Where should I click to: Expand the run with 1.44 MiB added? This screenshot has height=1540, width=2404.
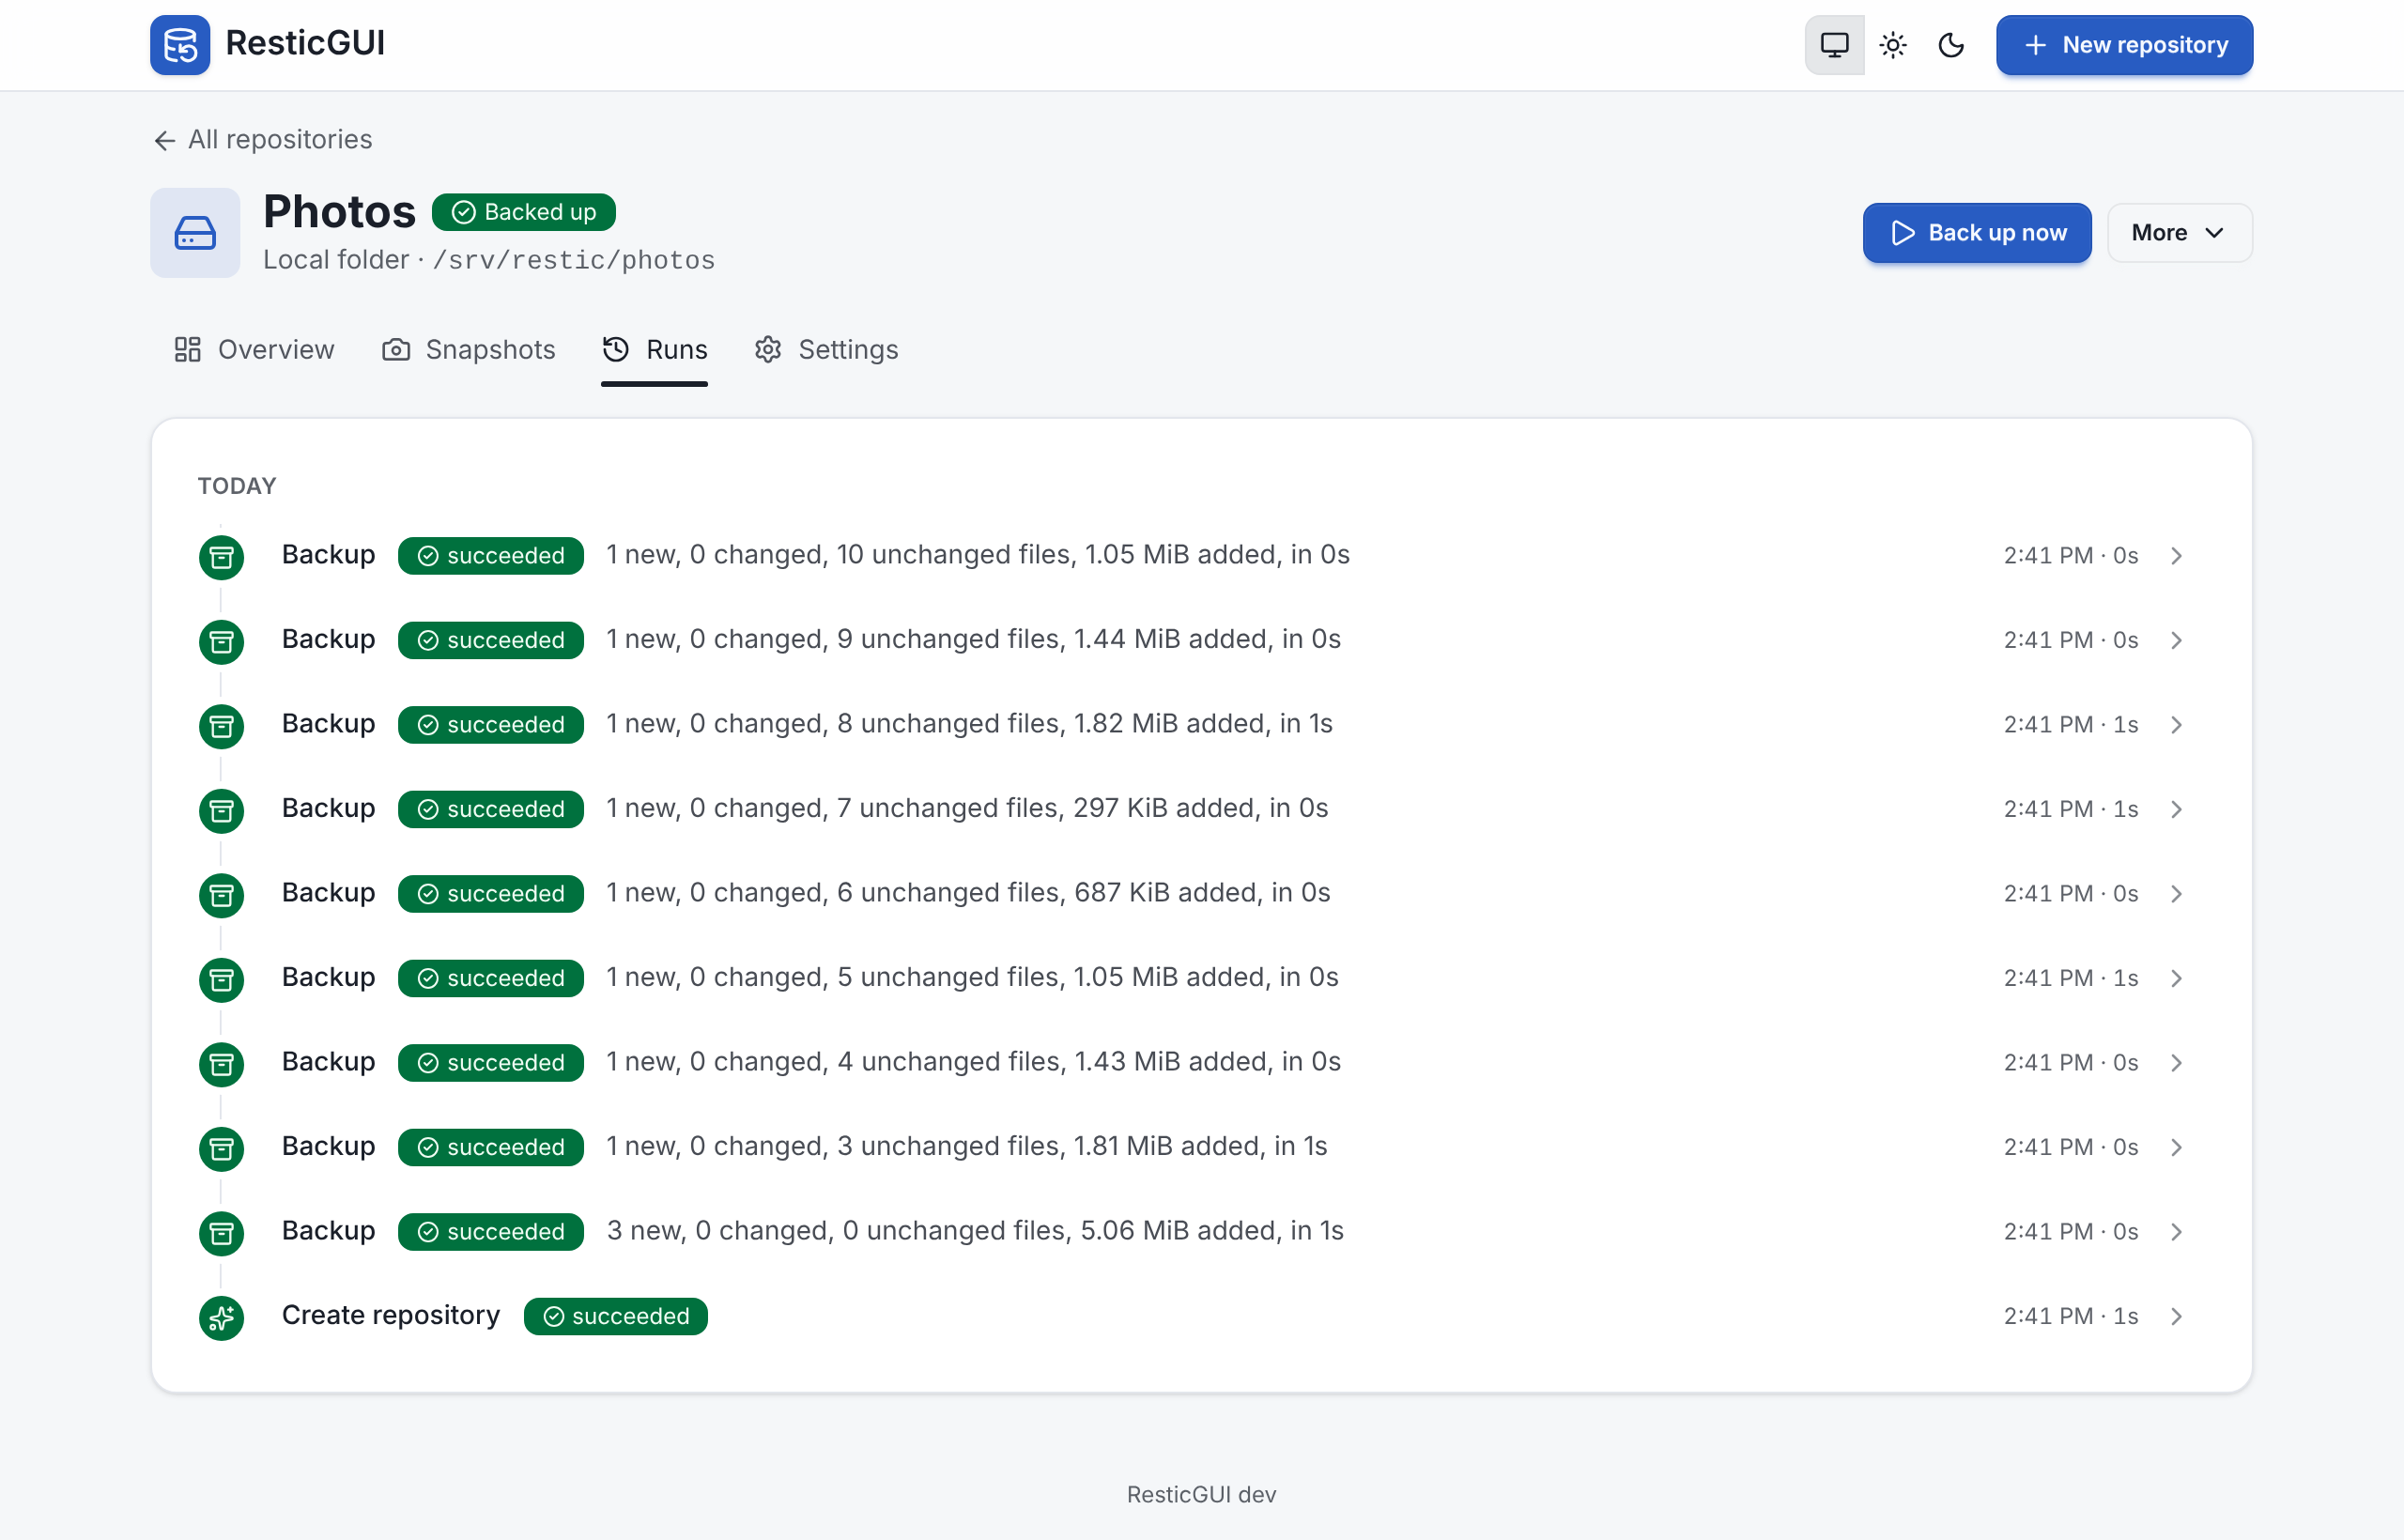click(2176, 640)
